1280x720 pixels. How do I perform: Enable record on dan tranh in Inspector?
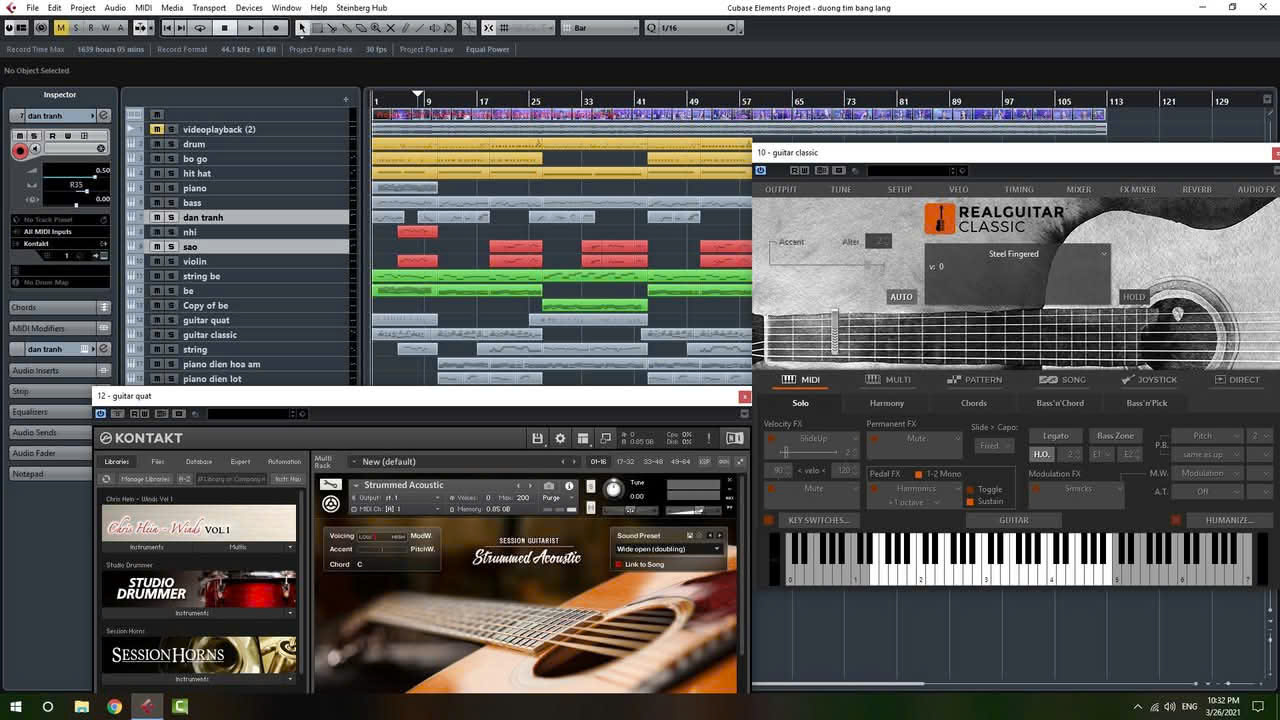tap(20, 151)
